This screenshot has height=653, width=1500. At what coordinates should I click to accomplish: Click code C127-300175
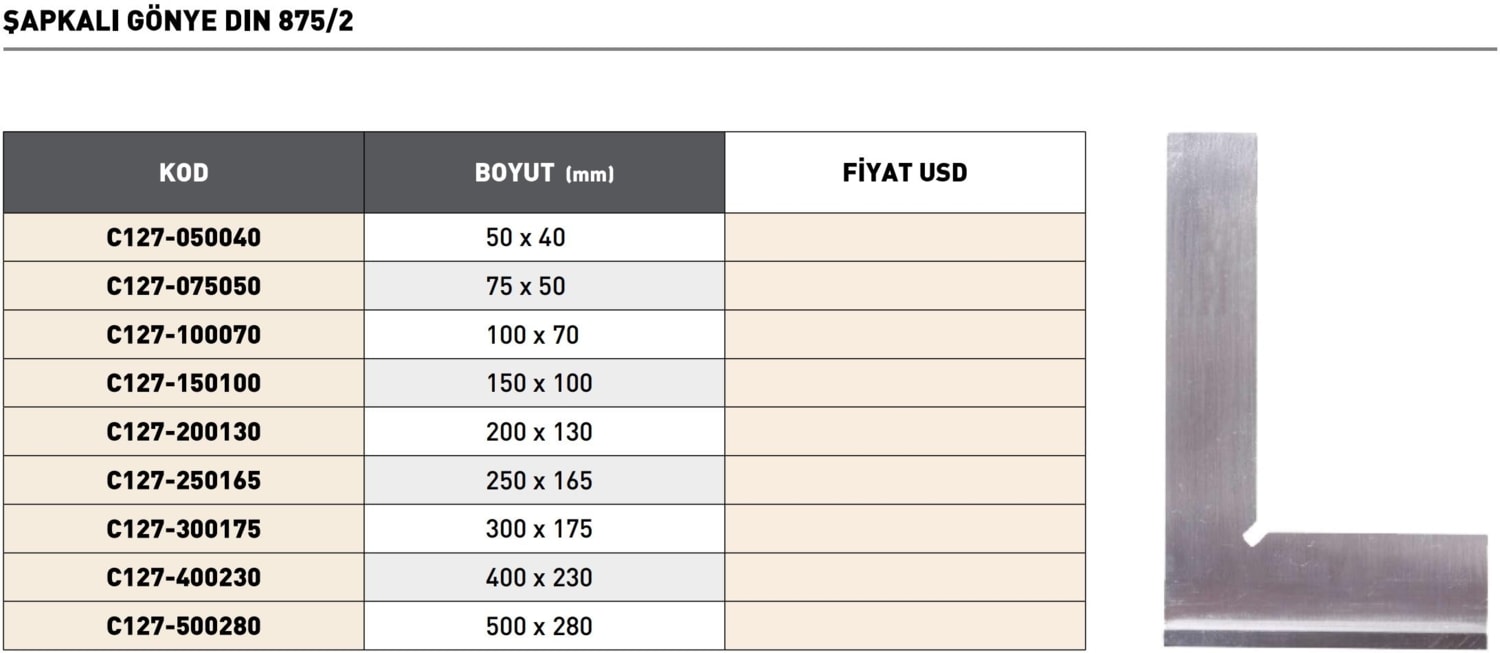pyautogui.click(x=183, y=529)
